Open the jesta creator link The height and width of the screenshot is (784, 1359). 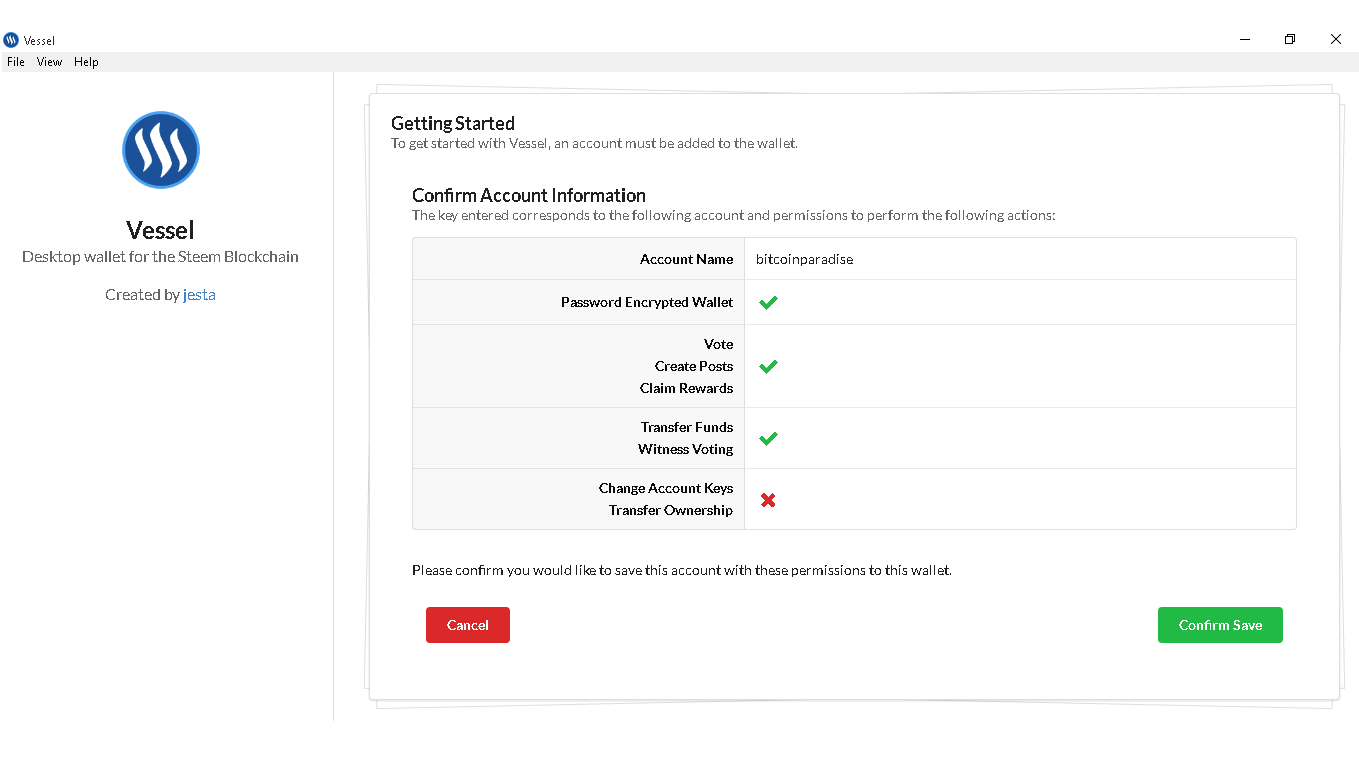click(199, 295)
